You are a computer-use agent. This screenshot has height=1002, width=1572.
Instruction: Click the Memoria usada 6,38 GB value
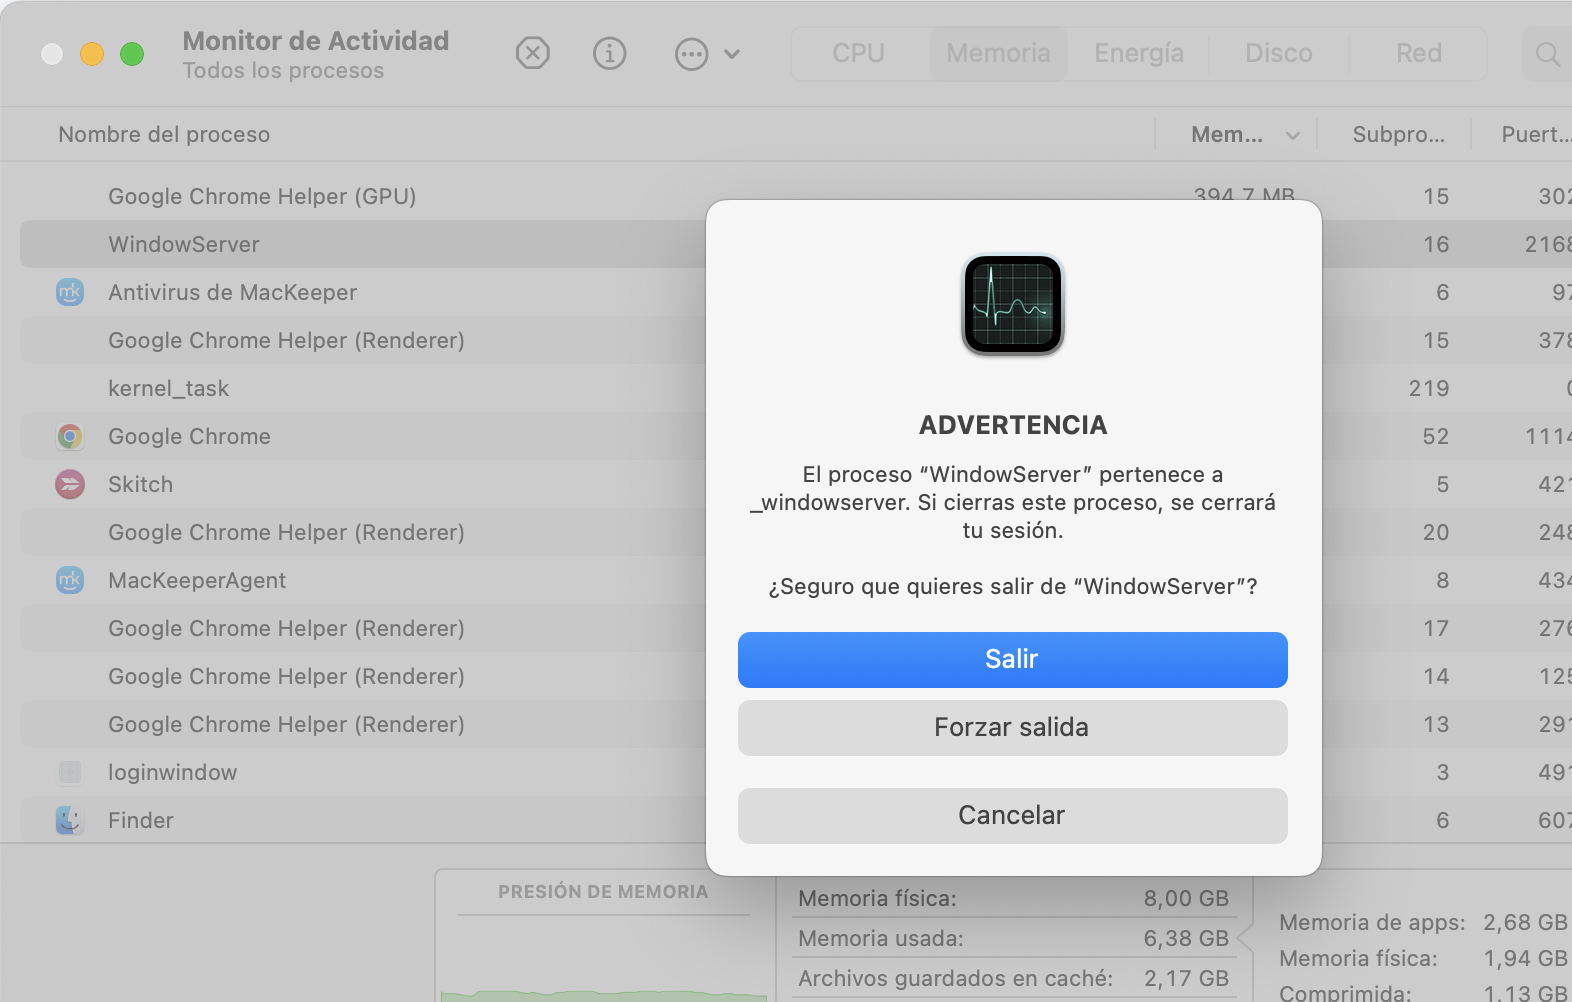[x=1186, y=938]
